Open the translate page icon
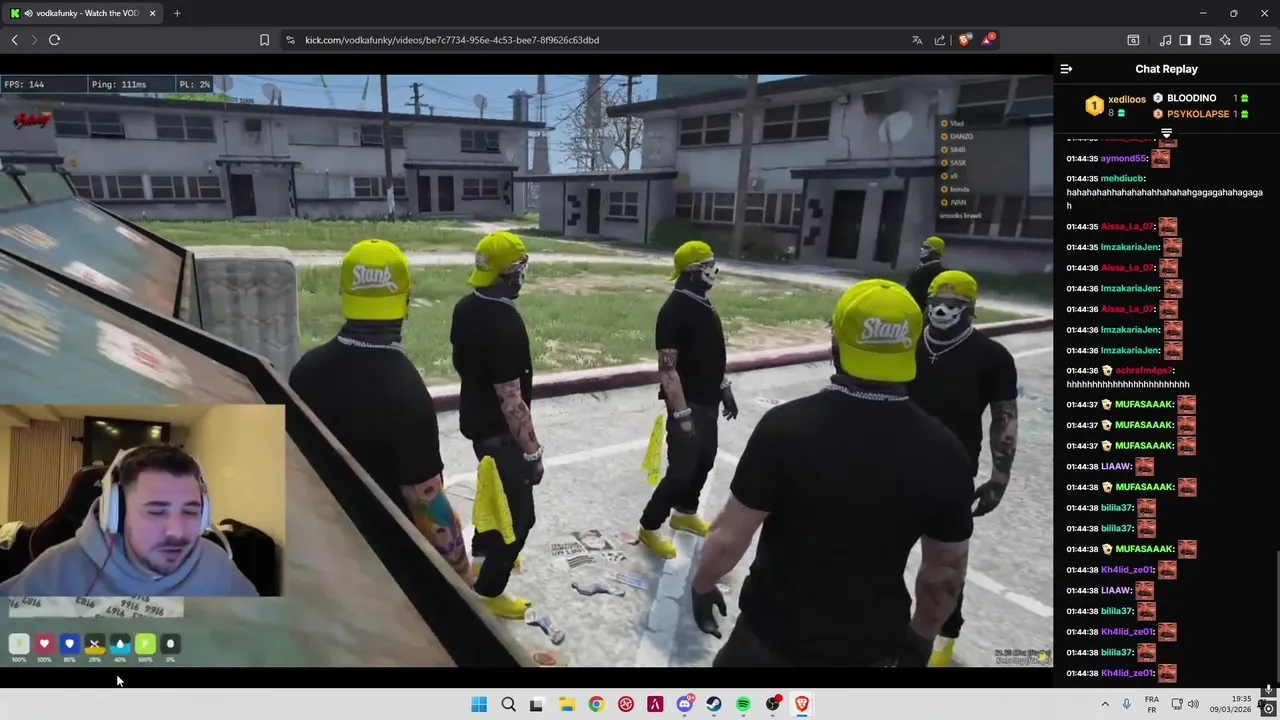 tap(917, 40)
